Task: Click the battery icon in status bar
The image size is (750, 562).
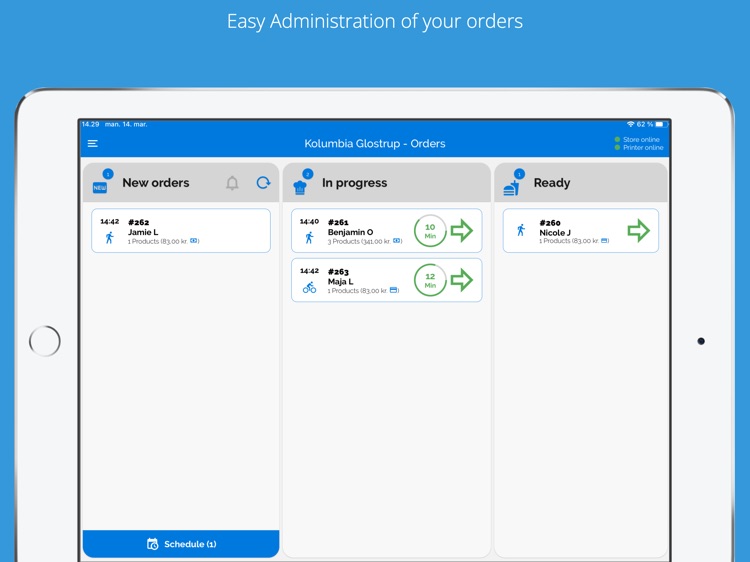Action: coord(662,124)
